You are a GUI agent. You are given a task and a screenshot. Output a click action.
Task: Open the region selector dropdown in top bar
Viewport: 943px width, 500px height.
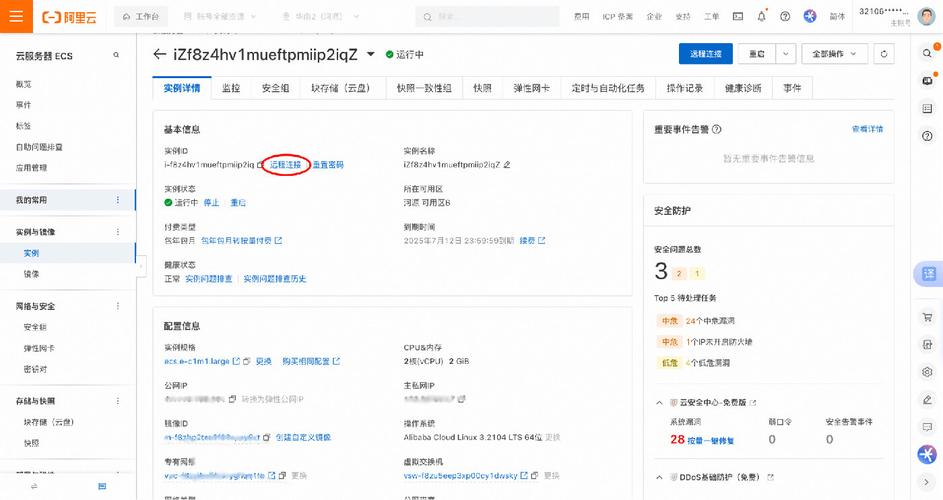pos(320,17)
